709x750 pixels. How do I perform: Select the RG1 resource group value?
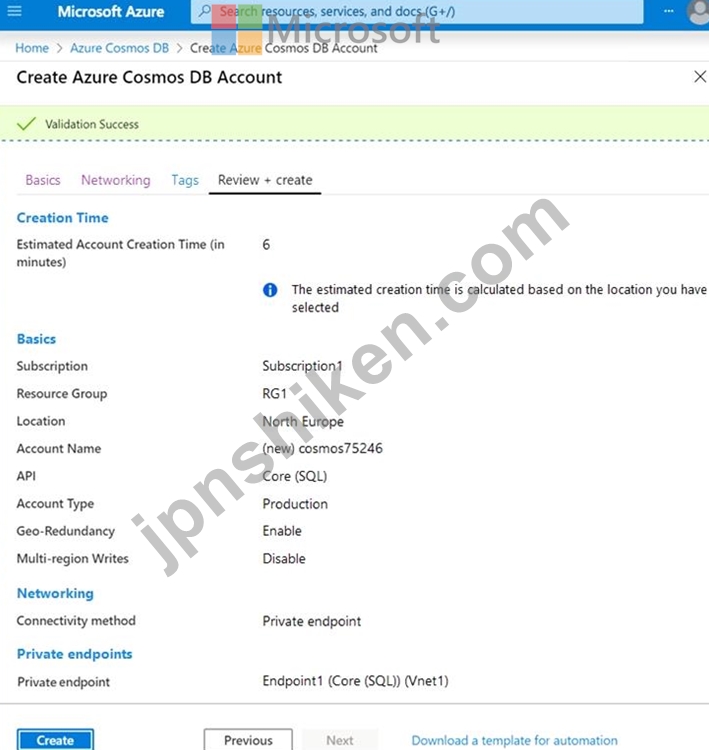point(275,394)
